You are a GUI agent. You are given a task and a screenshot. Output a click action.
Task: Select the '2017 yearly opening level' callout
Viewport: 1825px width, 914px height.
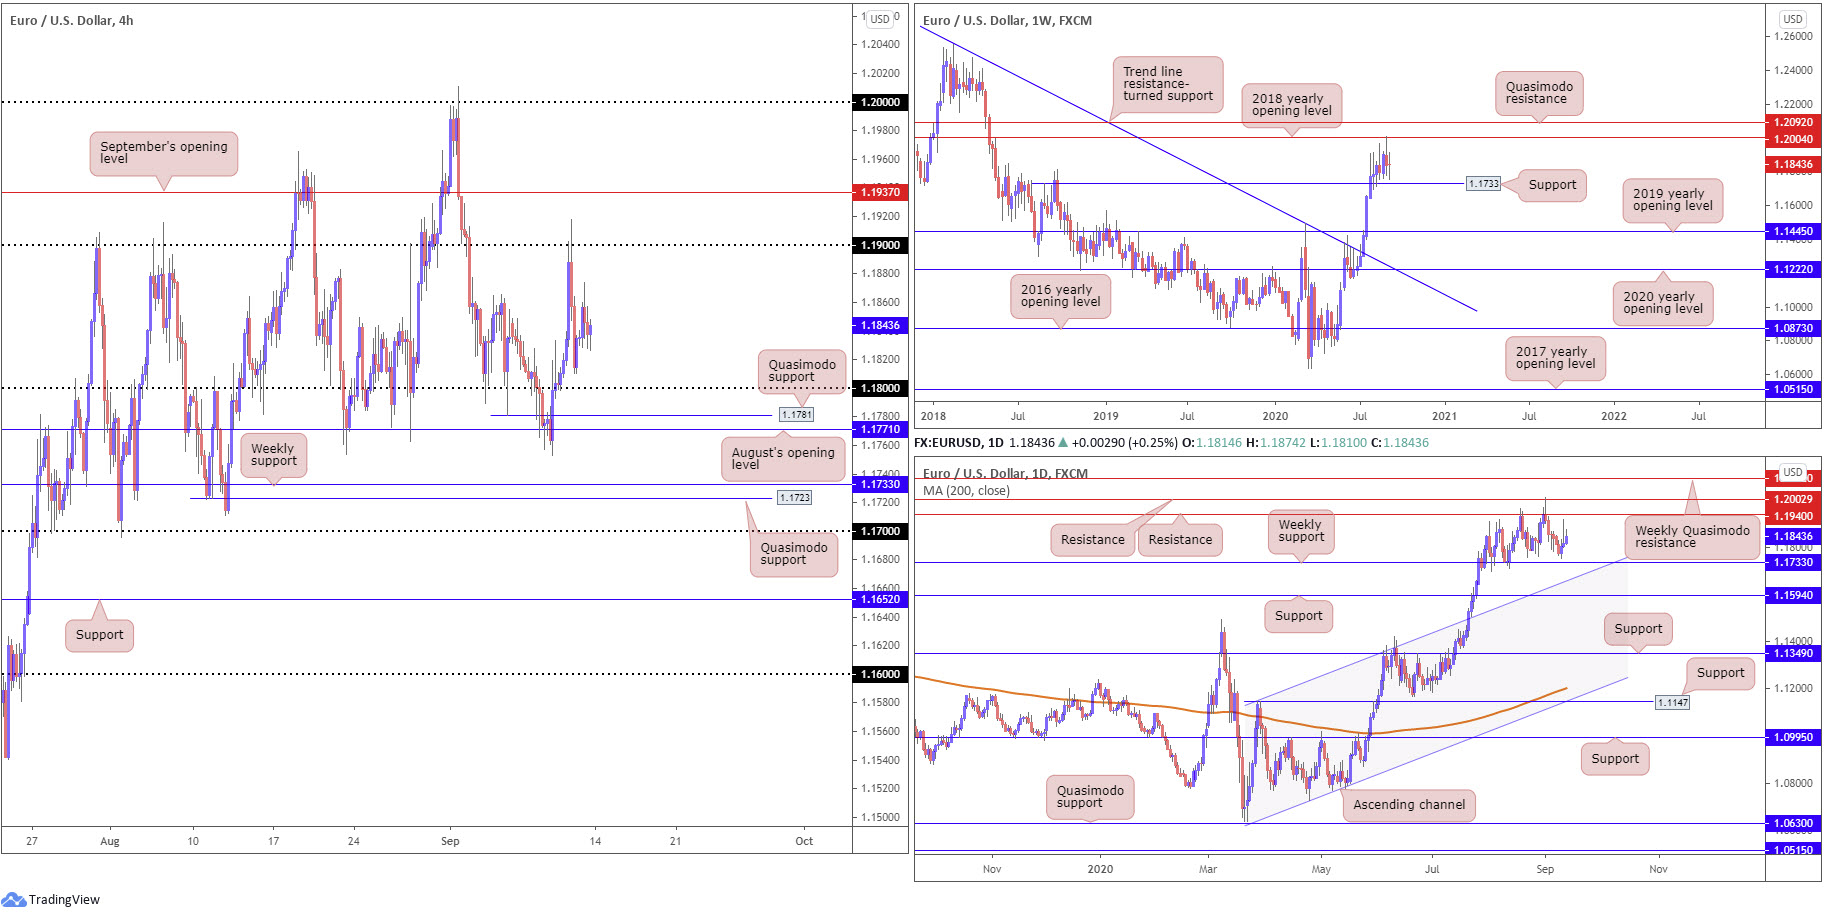coord(1555,358)
